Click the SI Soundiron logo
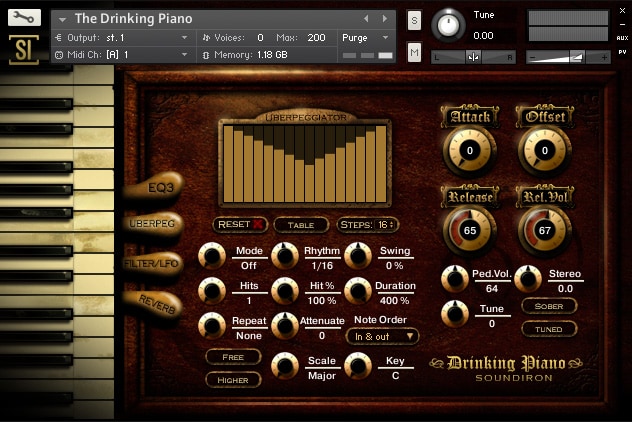632x422 pixels. [24, 50]
